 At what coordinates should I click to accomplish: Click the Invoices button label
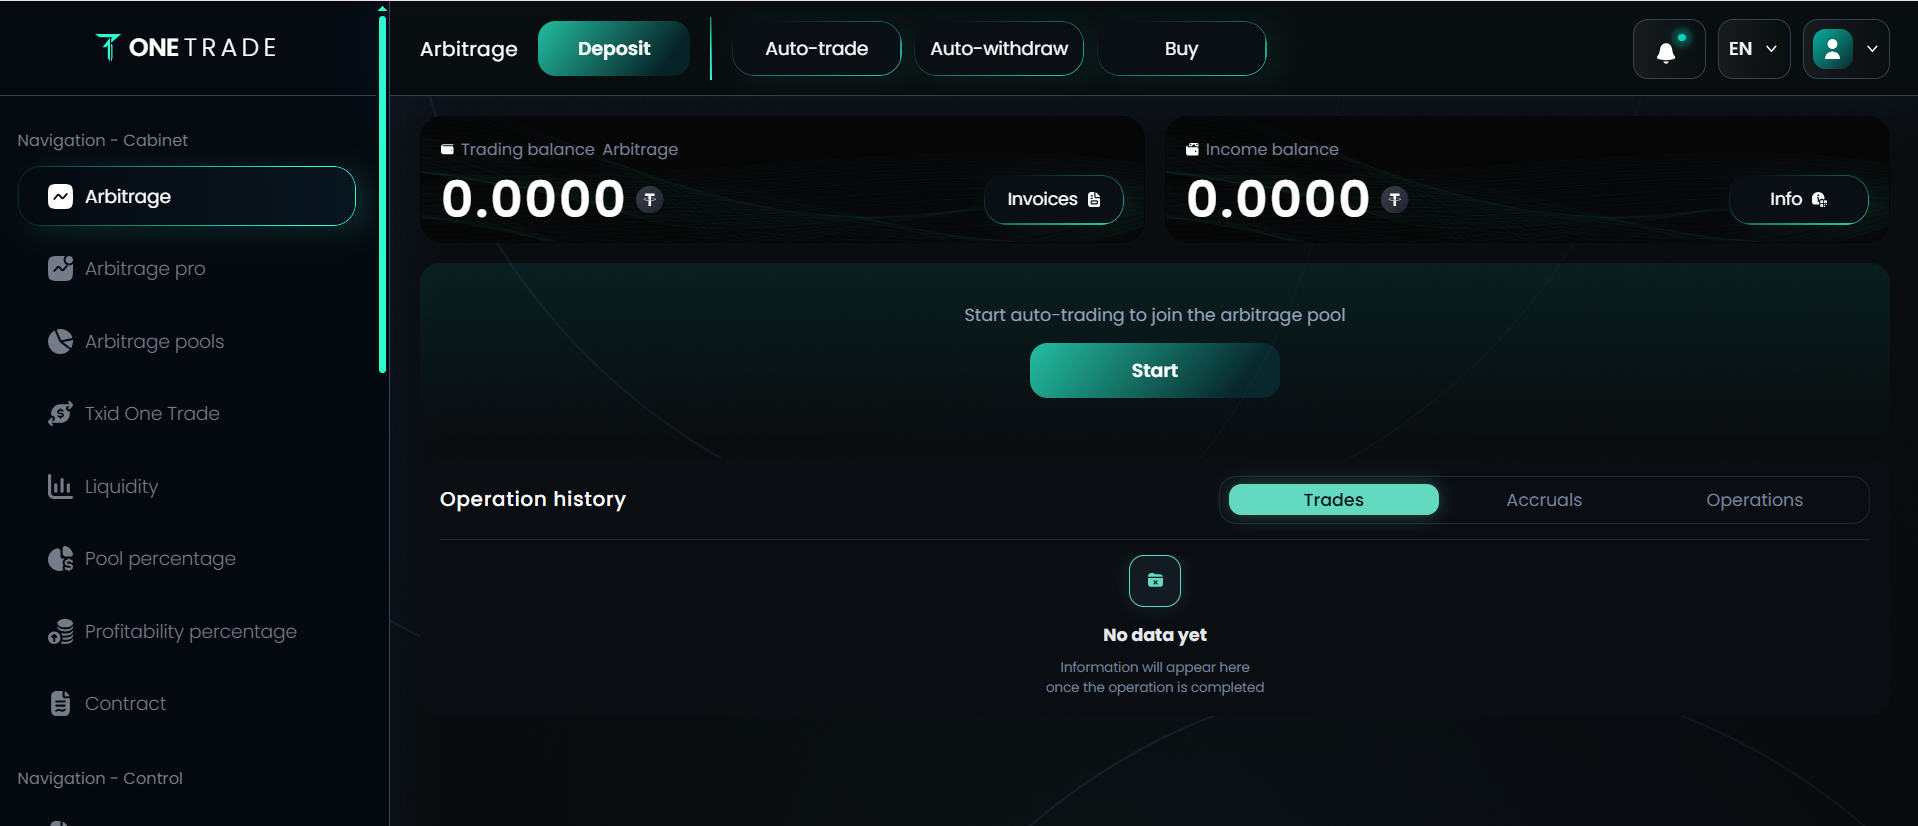[x=1042, y=199]
